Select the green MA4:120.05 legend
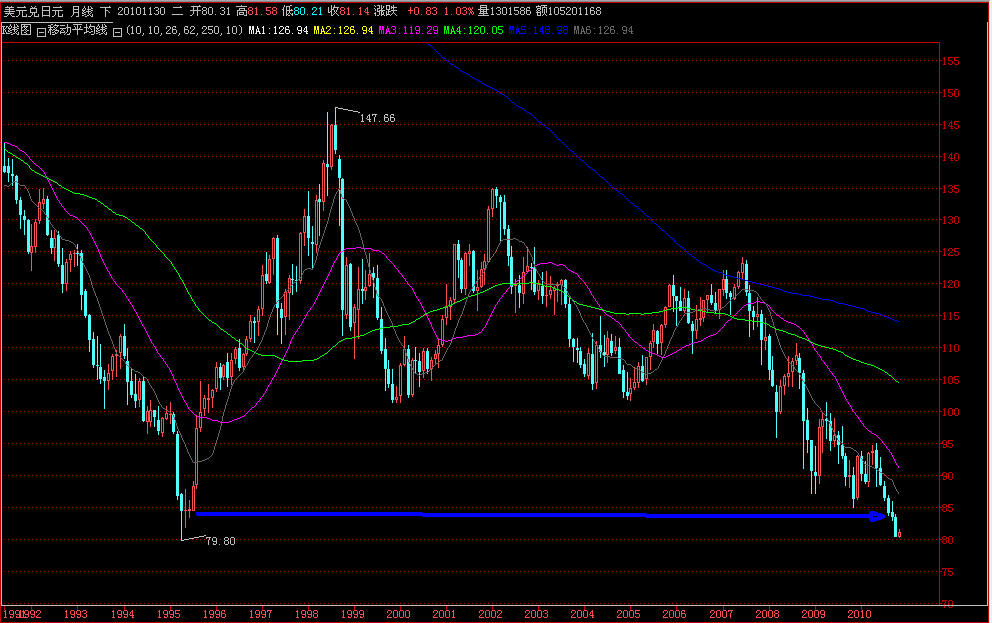The image size is (992, 623). (x=473, y=30)
